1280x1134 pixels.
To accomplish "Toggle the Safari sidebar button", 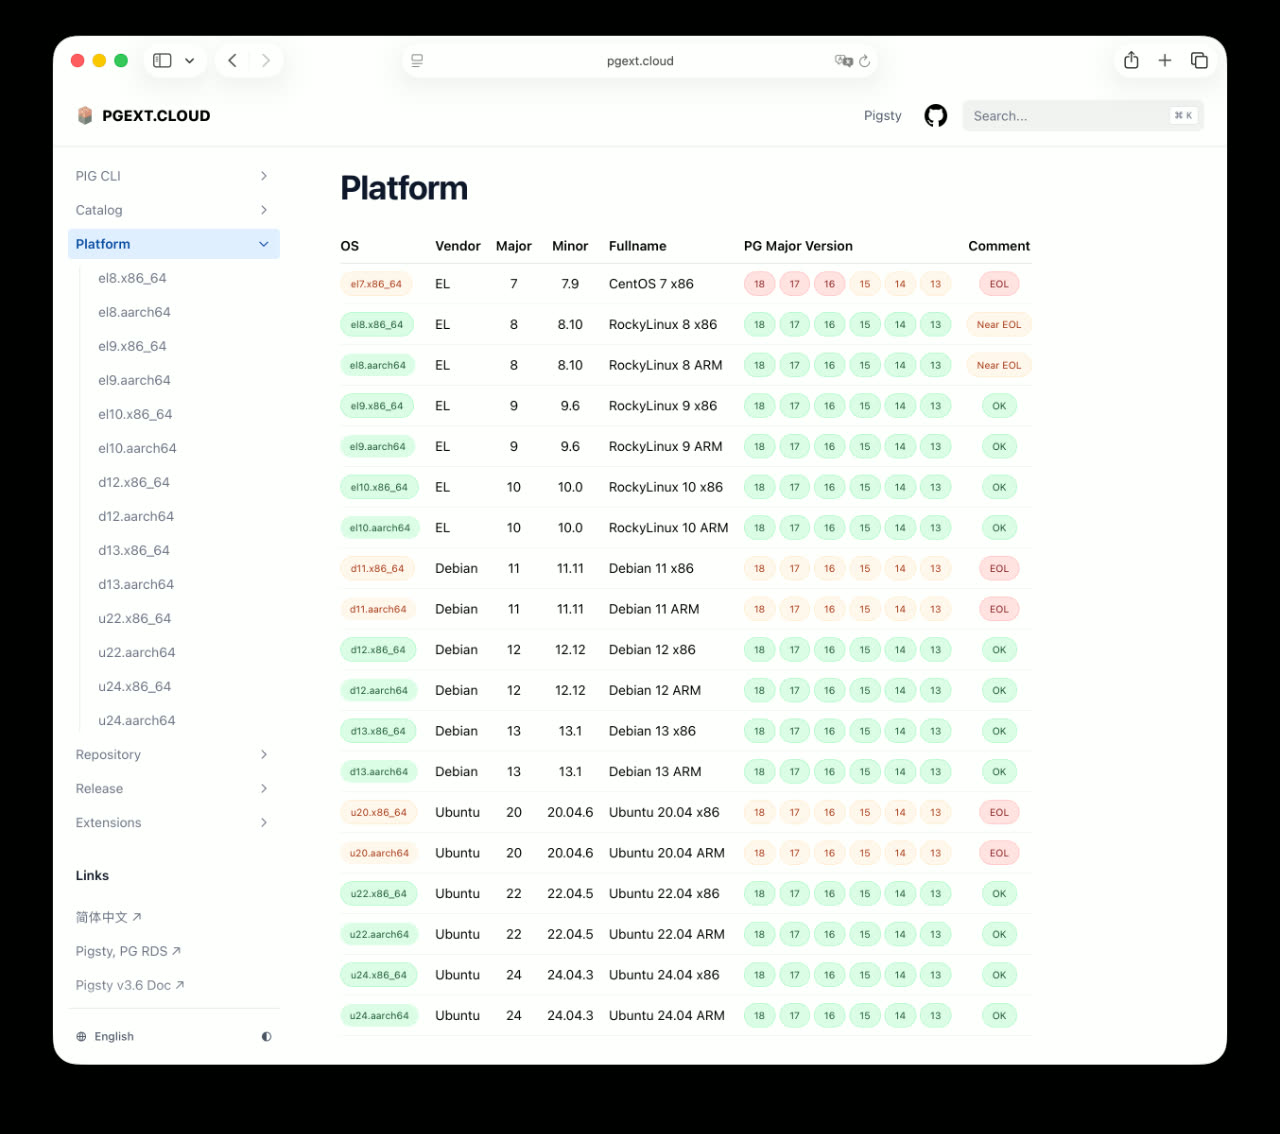I will pos(162,61).
